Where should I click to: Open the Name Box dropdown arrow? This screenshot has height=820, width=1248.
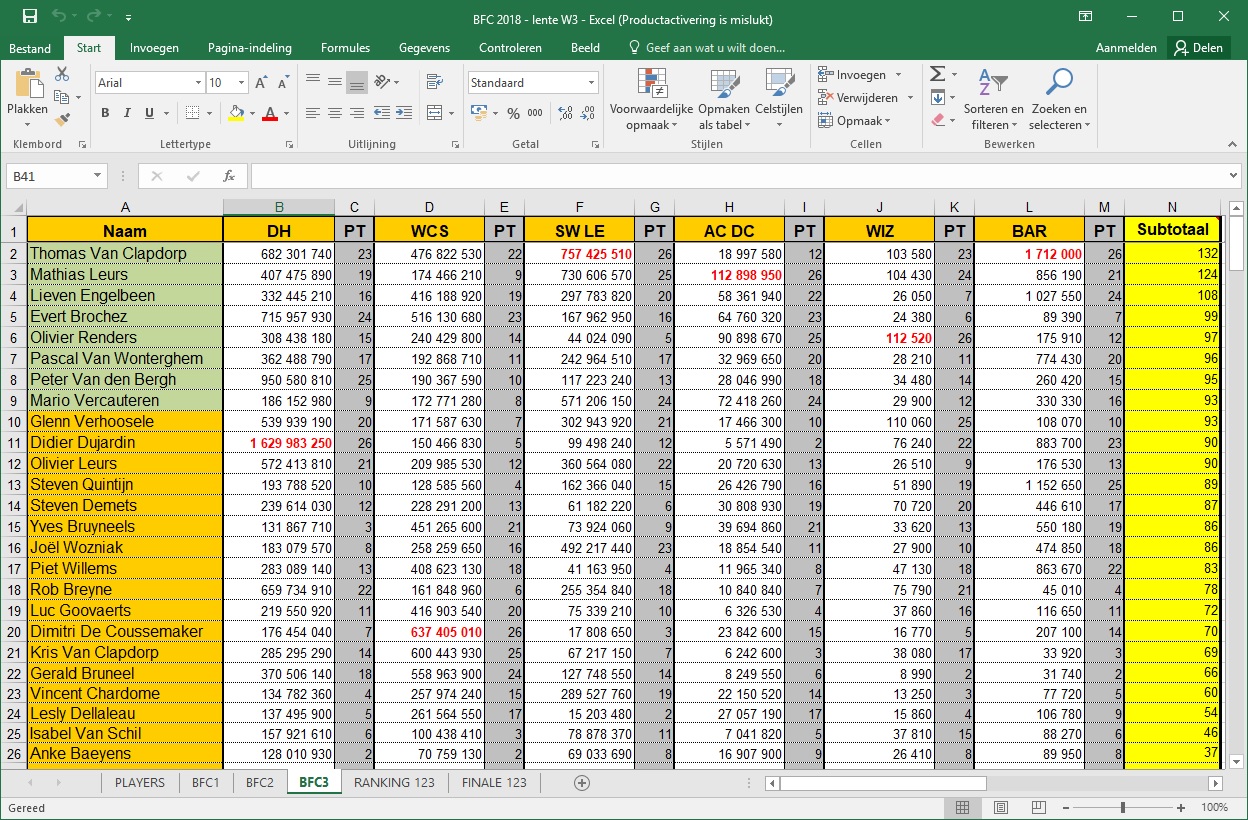tap(97, 176)
